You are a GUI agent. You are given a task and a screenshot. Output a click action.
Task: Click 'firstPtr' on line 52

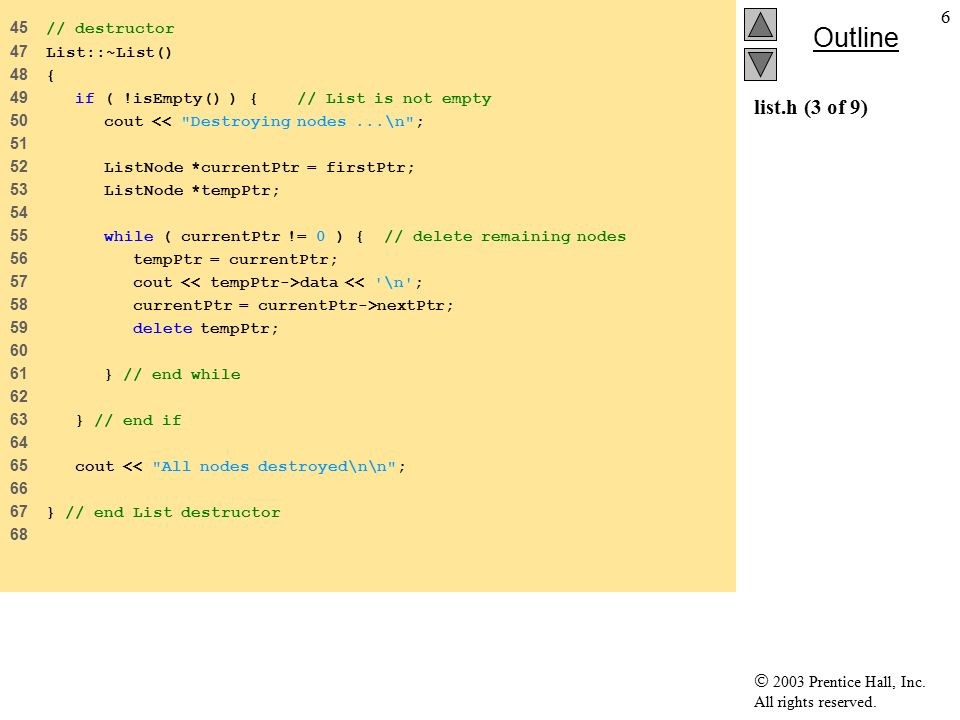(x=366, y=167)
